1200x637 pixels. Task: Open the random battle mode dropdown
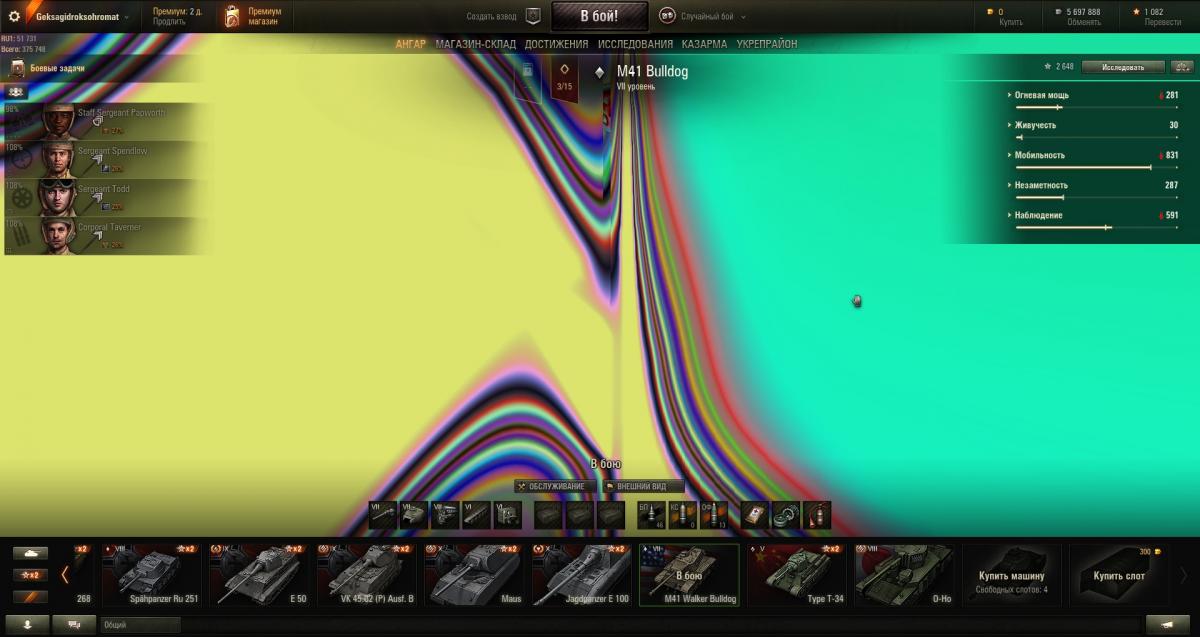(700, 16)
